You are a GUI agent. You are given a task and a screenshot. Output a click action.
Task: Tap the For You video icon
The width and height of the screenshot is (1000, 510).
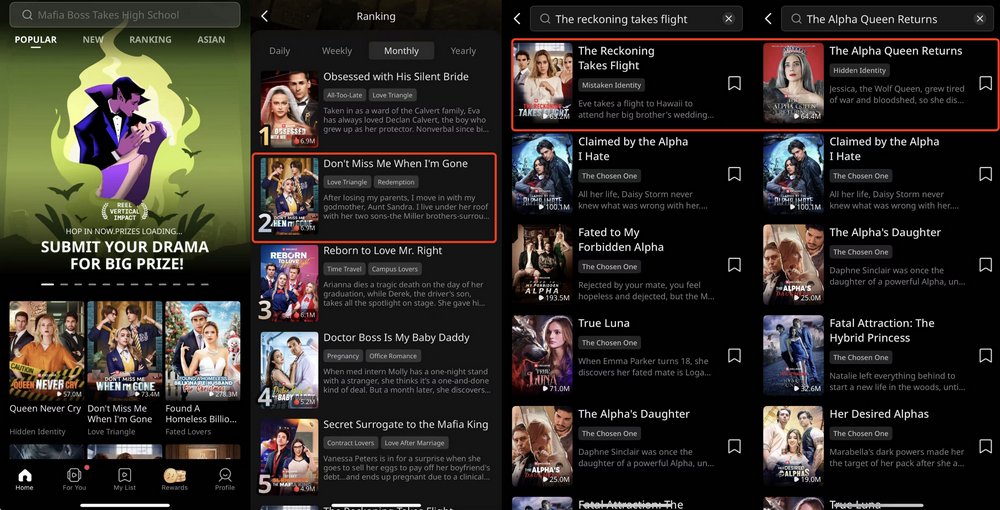[74, 477]
